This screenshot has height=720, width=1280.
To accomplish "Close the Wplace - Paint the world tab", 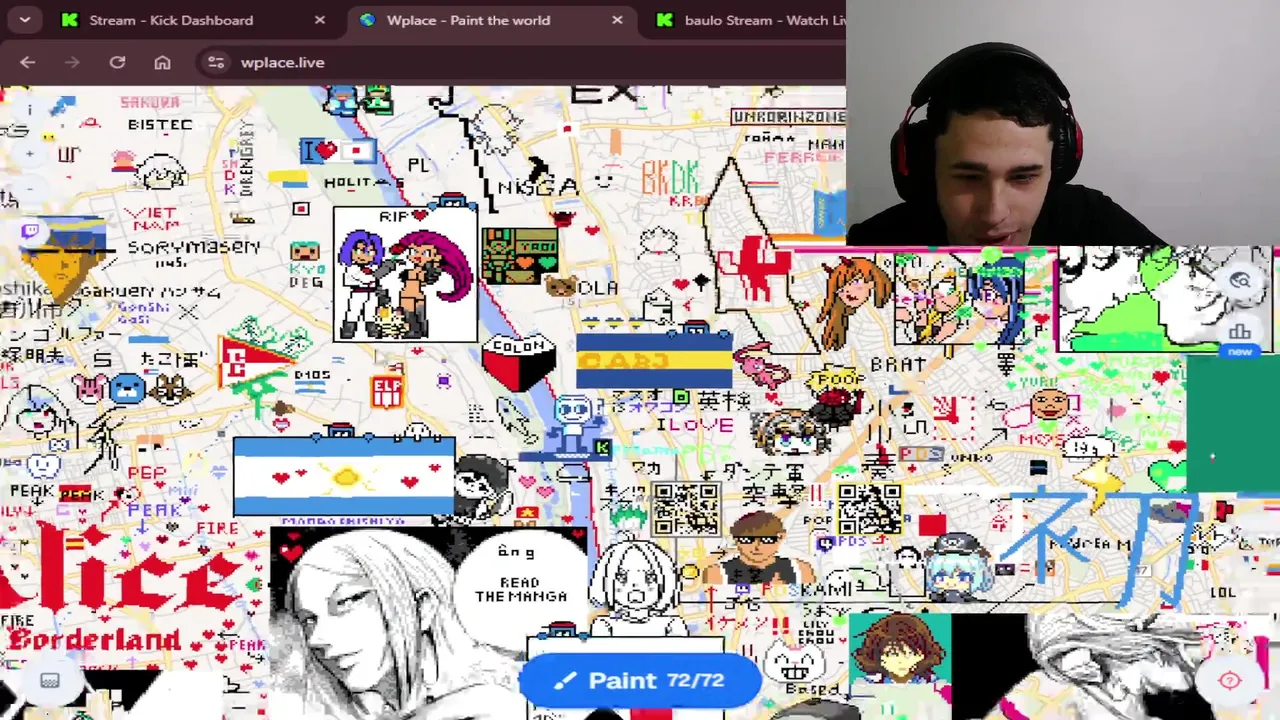I will 617,20.
